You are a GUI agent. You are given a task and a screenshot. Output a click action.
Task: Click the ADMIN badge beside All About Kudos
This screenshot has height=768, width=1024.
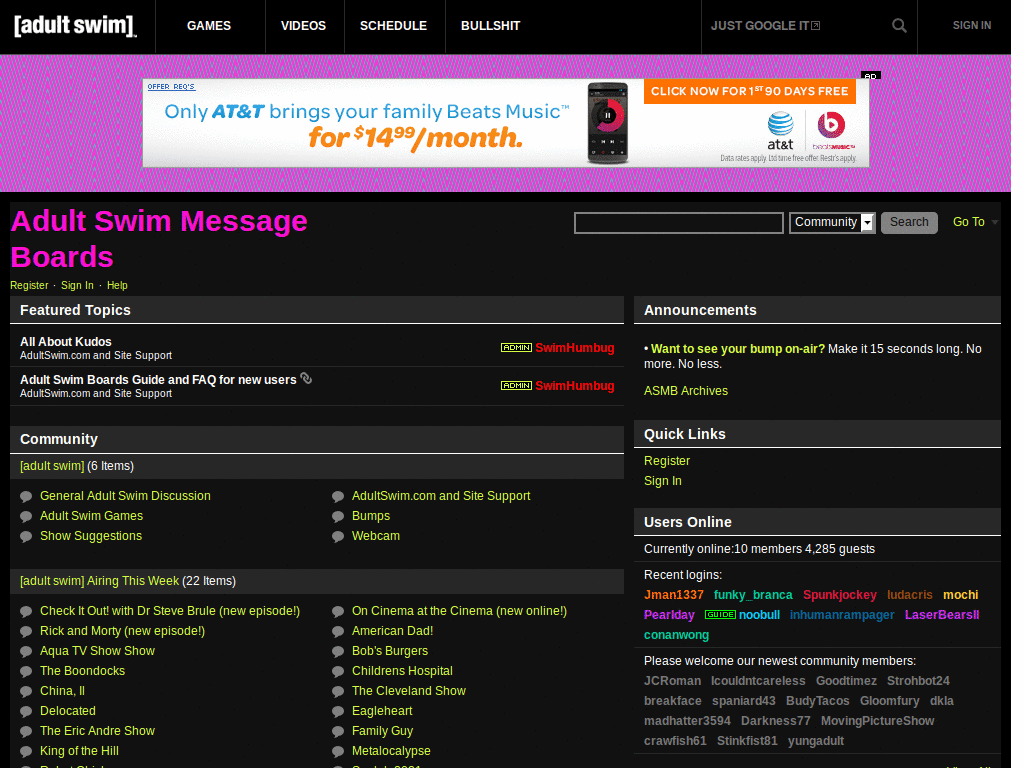[x=516, y=348]
